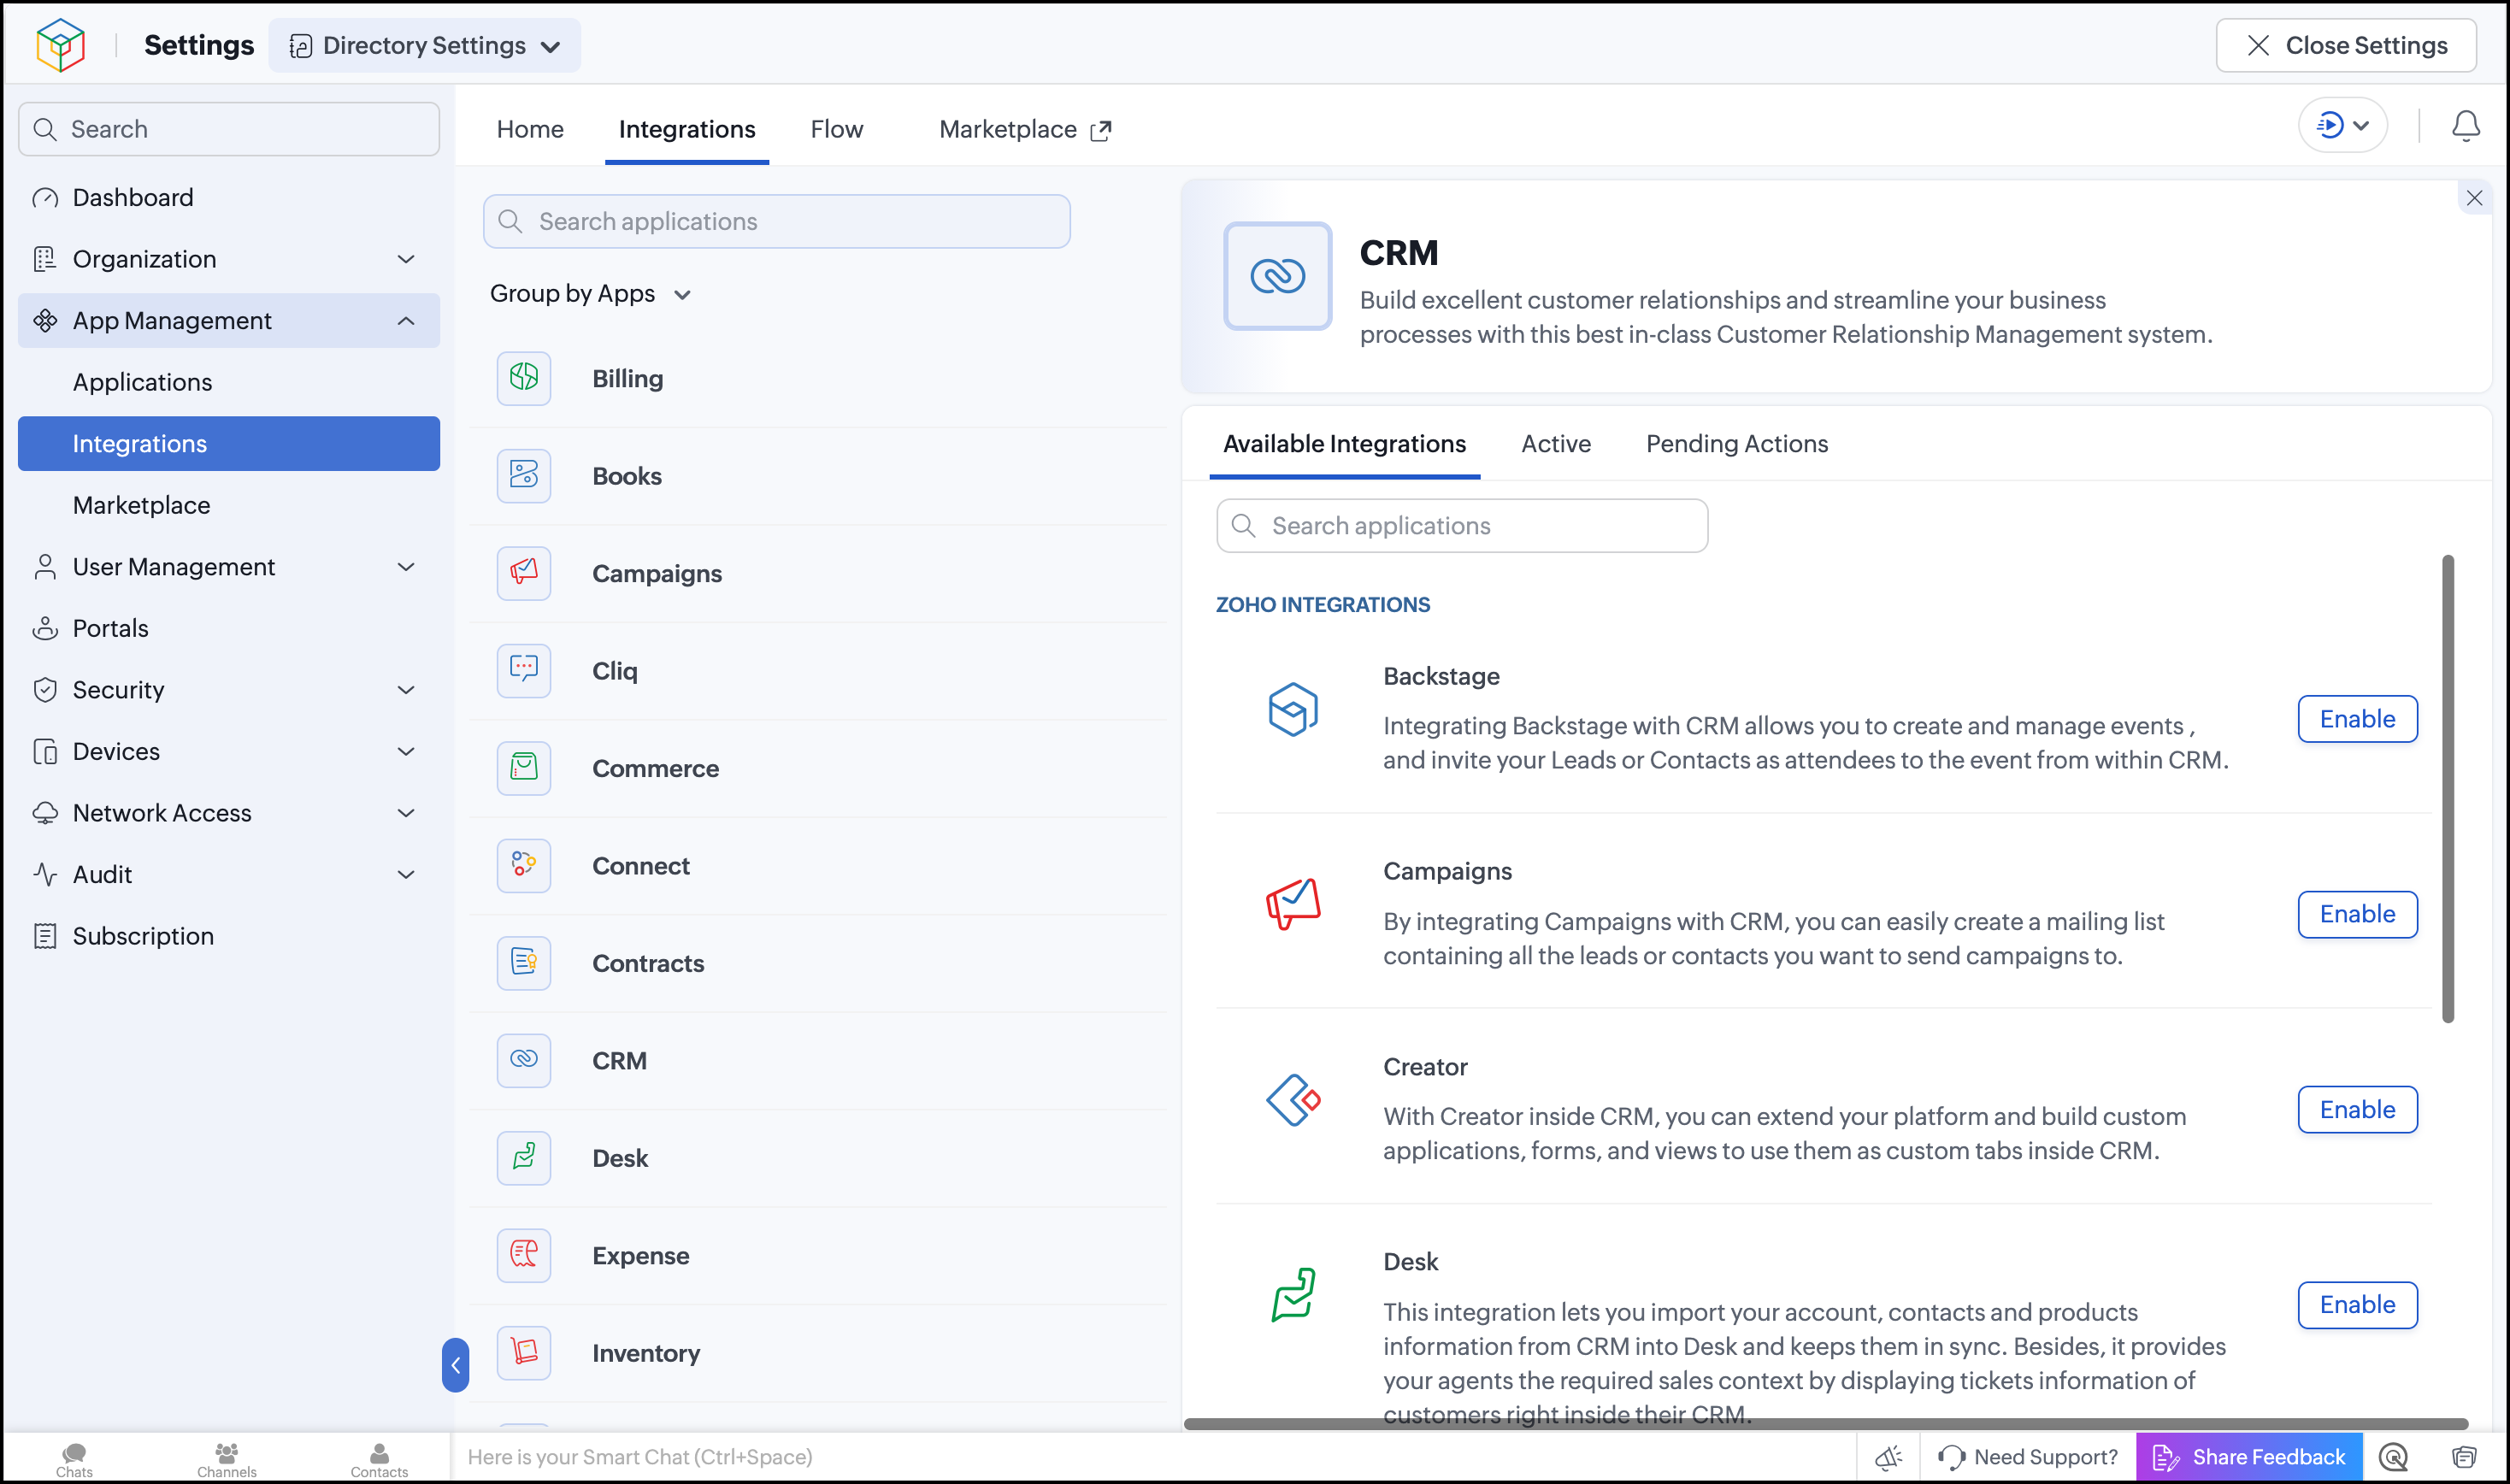
Task: Enable the Creator integration
Action: click(2357, 1109)
